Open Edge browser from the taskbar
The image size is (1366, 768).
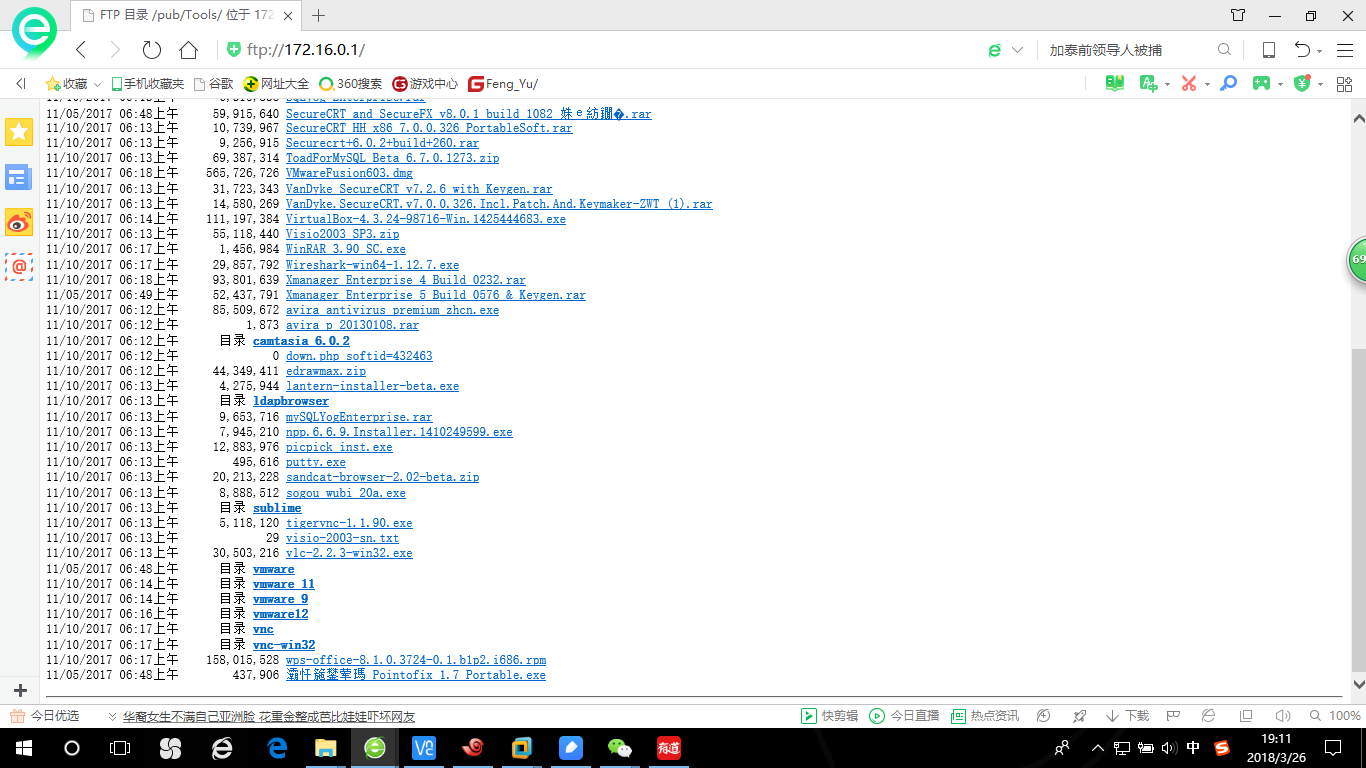tap(277, 748)
